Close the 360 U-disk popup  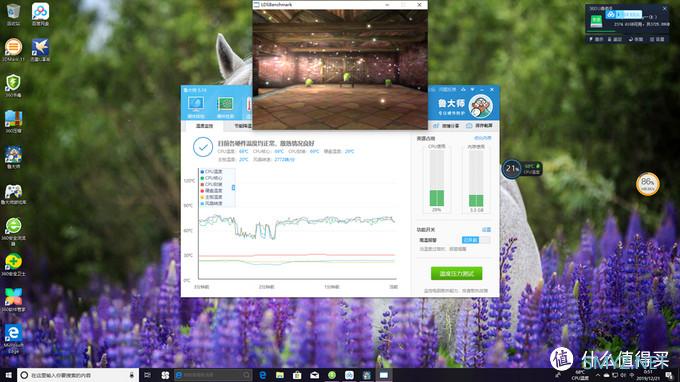(664, 8)
